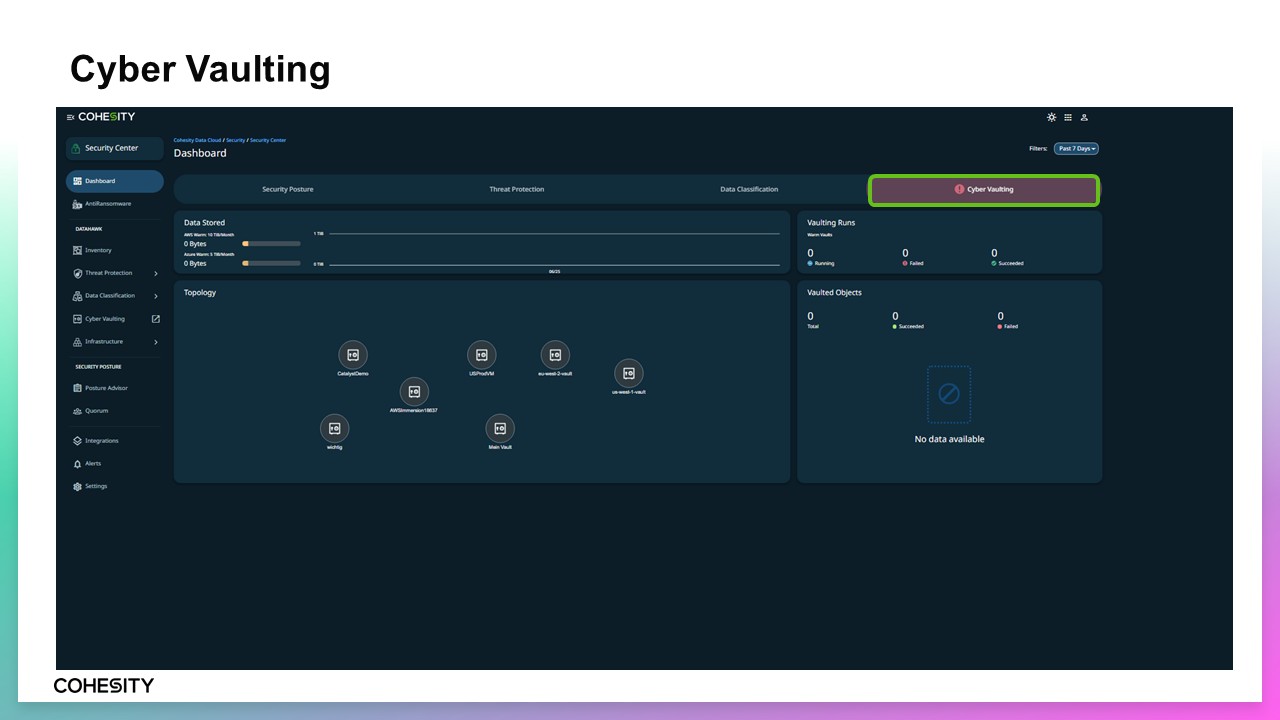Expand the Threat Protection chevron in the sidebar
Image resolution: width=1280 pixels, height=720 pixels.
point(156,273)
